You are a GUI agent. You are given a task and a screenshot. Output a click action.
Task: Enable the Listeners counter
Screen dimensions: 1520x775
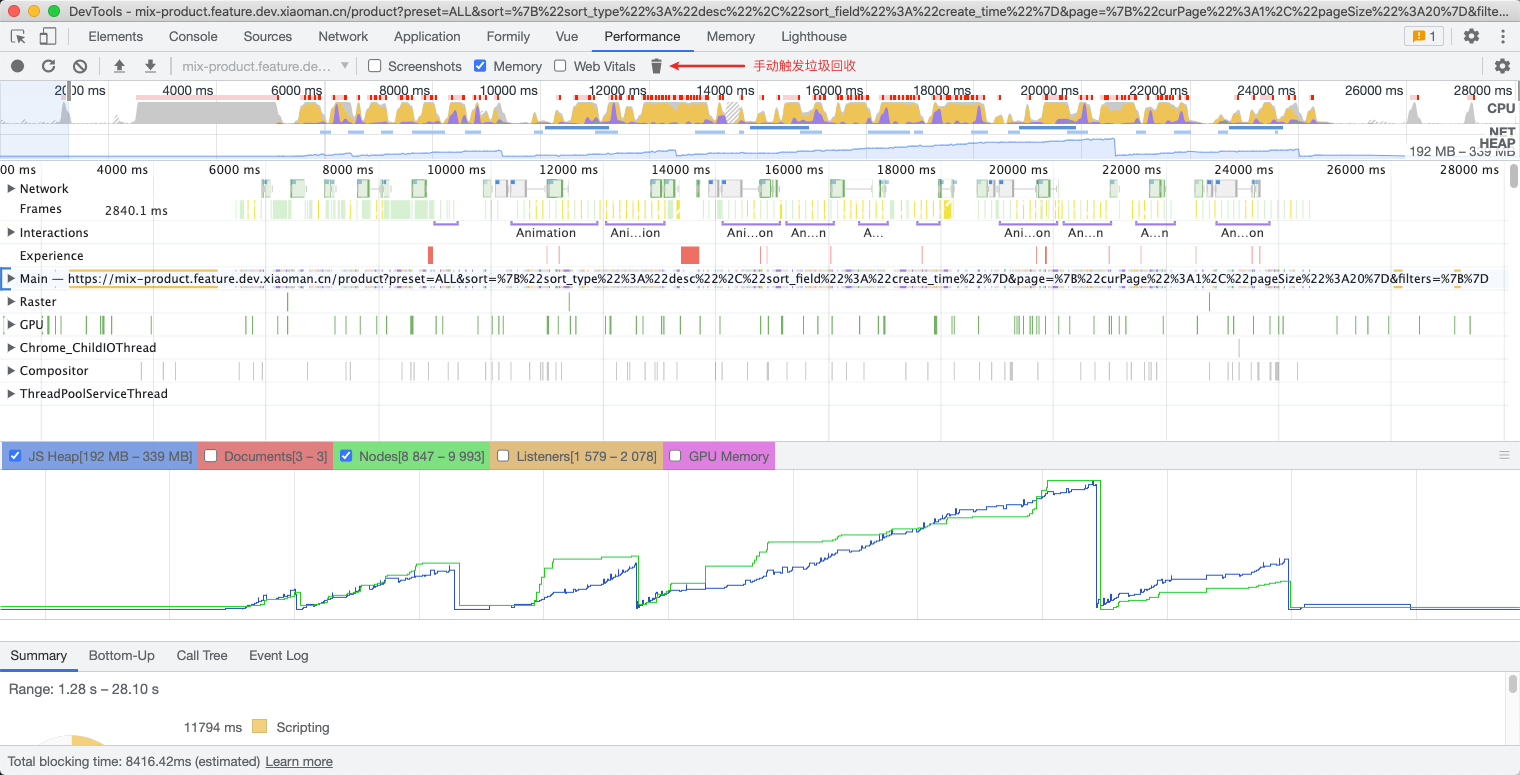coord(504,456)
